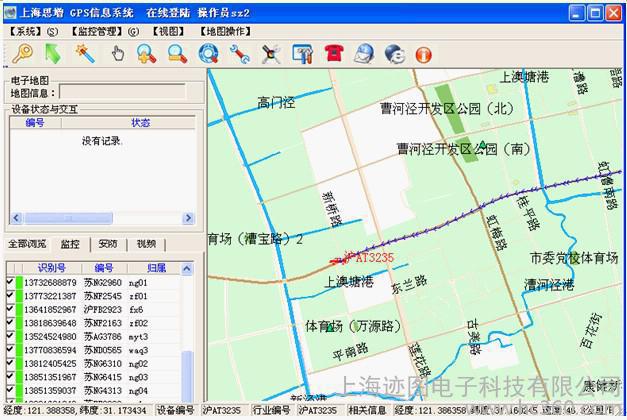
Task: Open the window-with-tools configuration icon
Action: tap(302, 54)
